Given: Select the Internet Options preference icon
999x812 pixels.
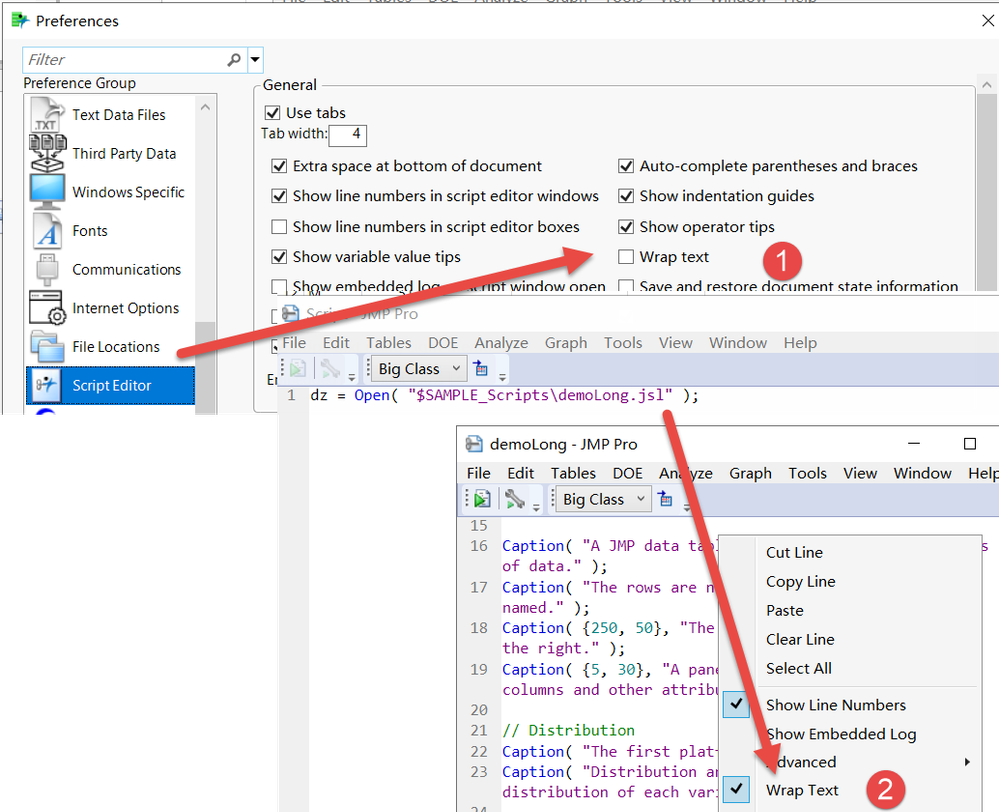Looking at the screenshot, I should pos(47,308).
